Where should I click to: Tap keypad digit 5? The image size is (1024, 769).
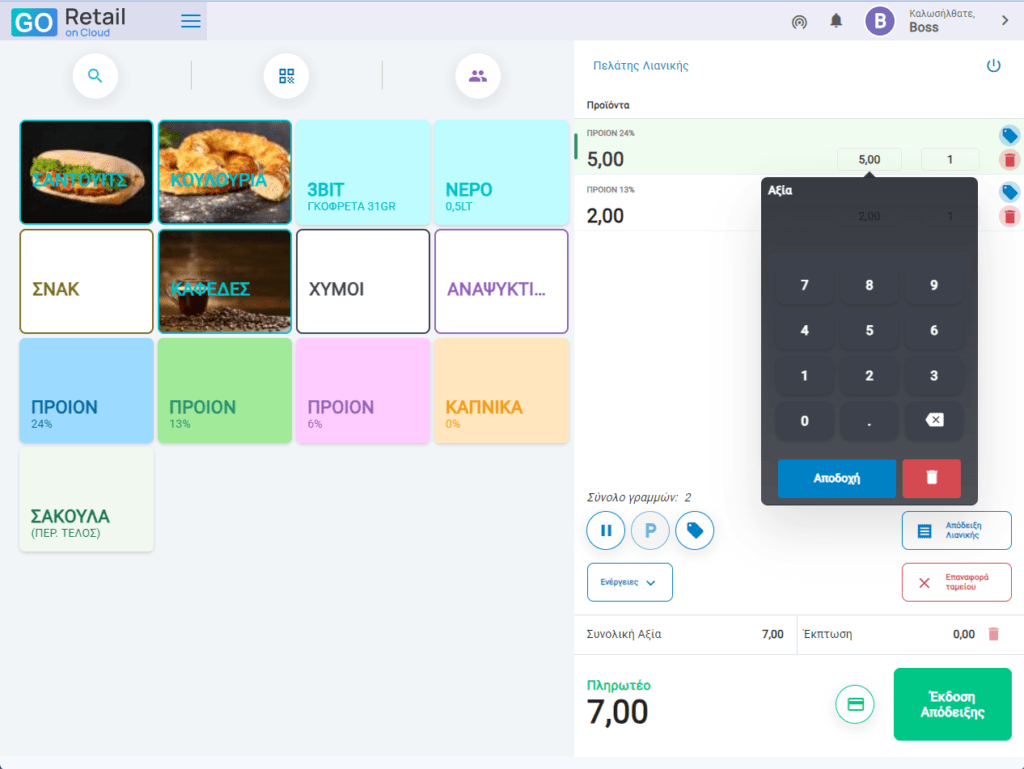pyautogui.click(x=869, y=330)
